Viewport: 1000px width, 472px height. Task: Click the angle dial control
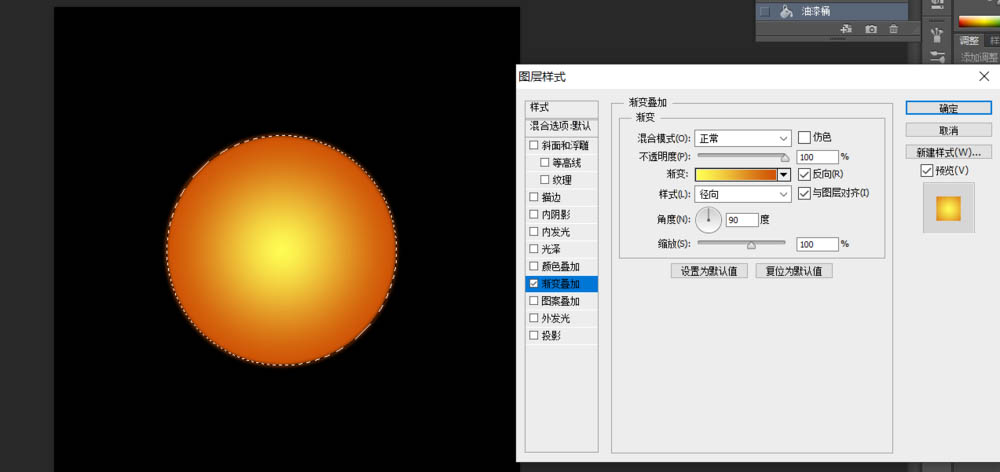[708, 219]
